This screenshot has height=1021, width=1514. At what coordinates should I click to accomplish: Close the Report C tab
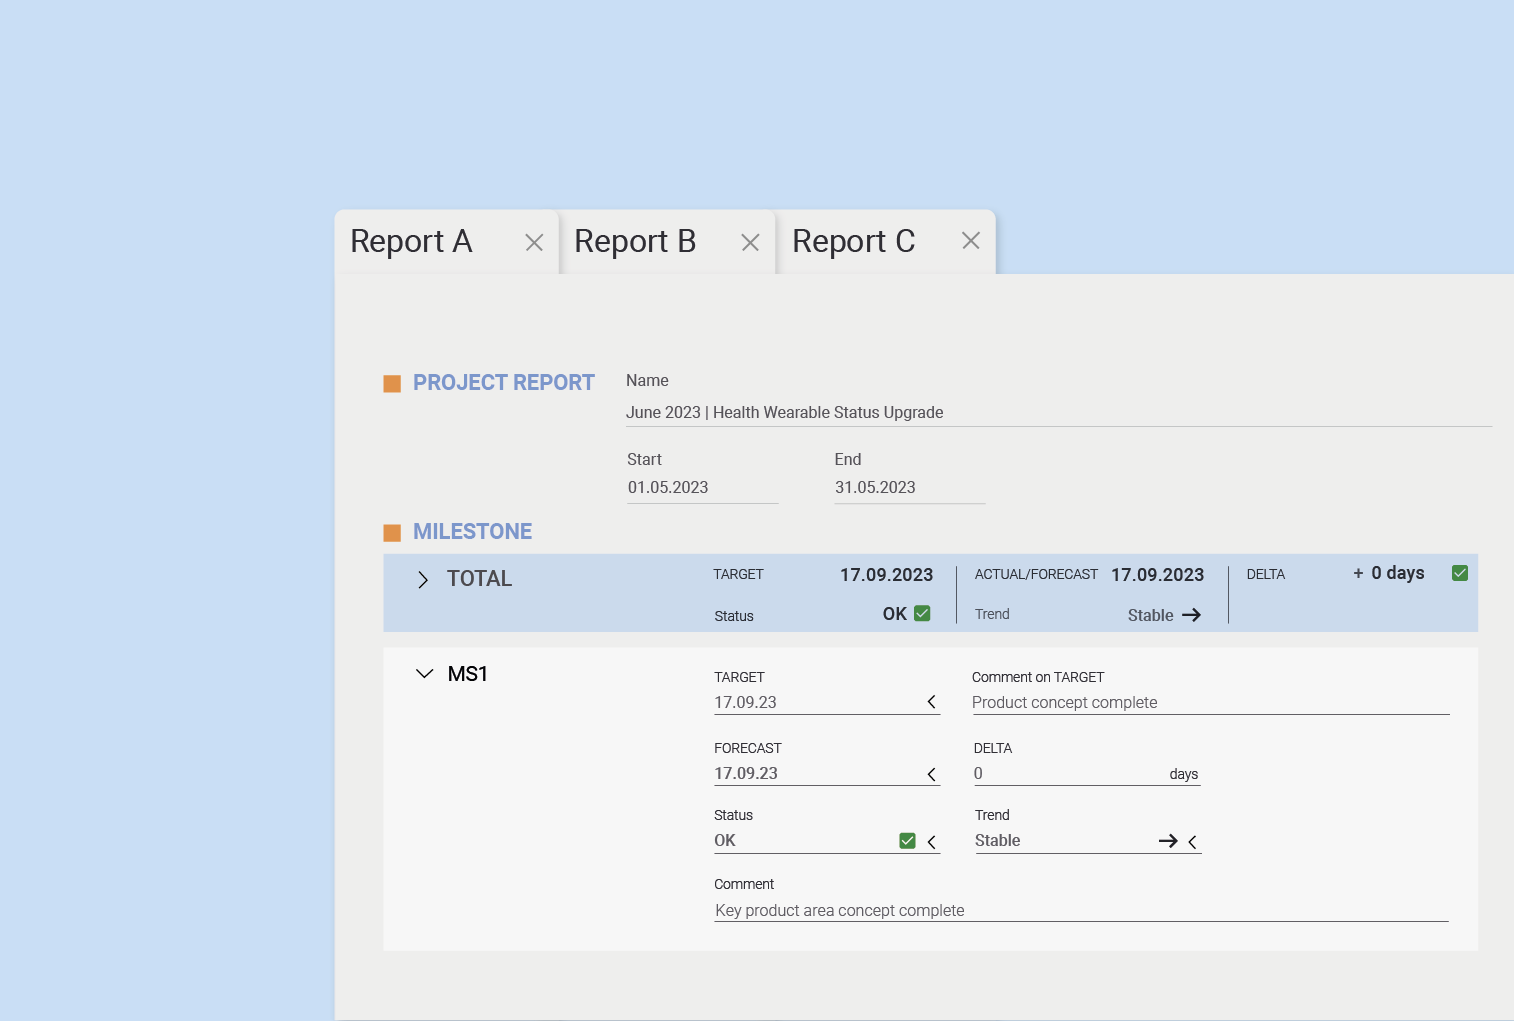click(970, 240)
